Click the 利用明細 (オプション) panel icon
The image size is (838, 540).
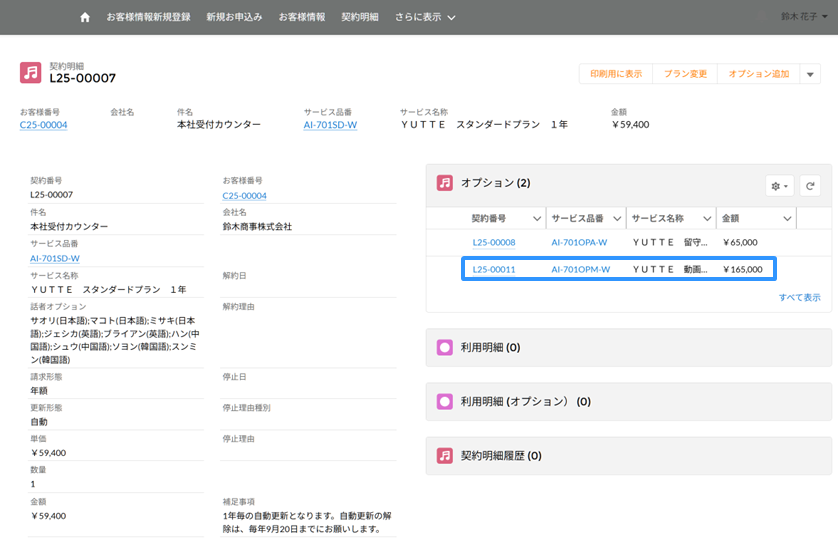point(445,401)
